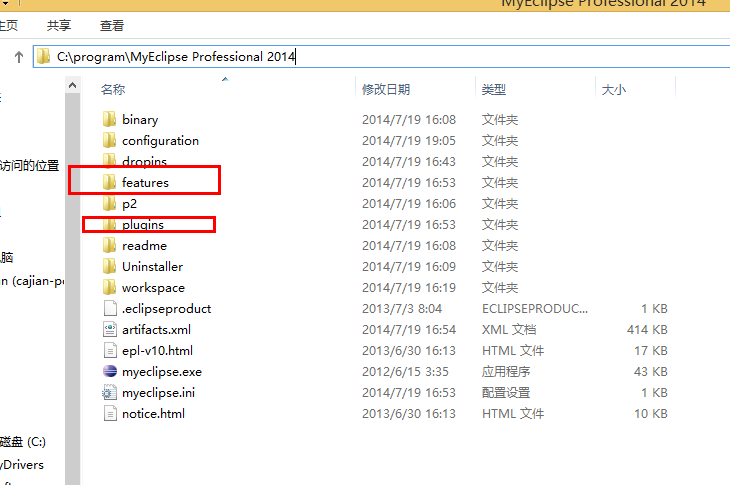This screenshot has width=730, height=485.
Task: Sort files by the 大小 column header
Action: 614,89
